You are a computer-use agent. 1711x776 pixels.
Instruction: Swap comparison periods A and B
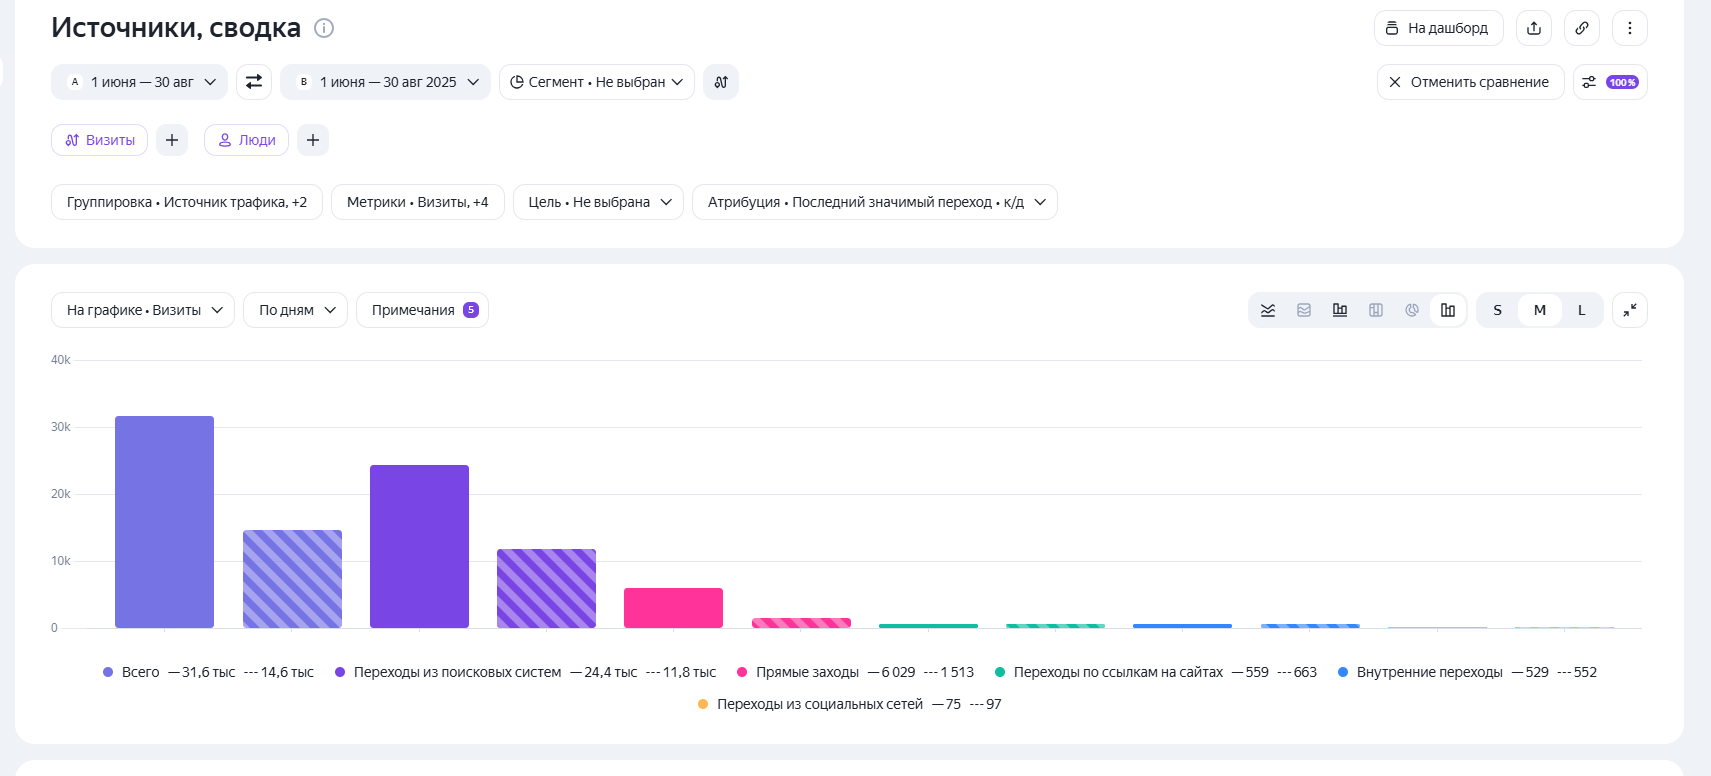[x=254, y=82]
